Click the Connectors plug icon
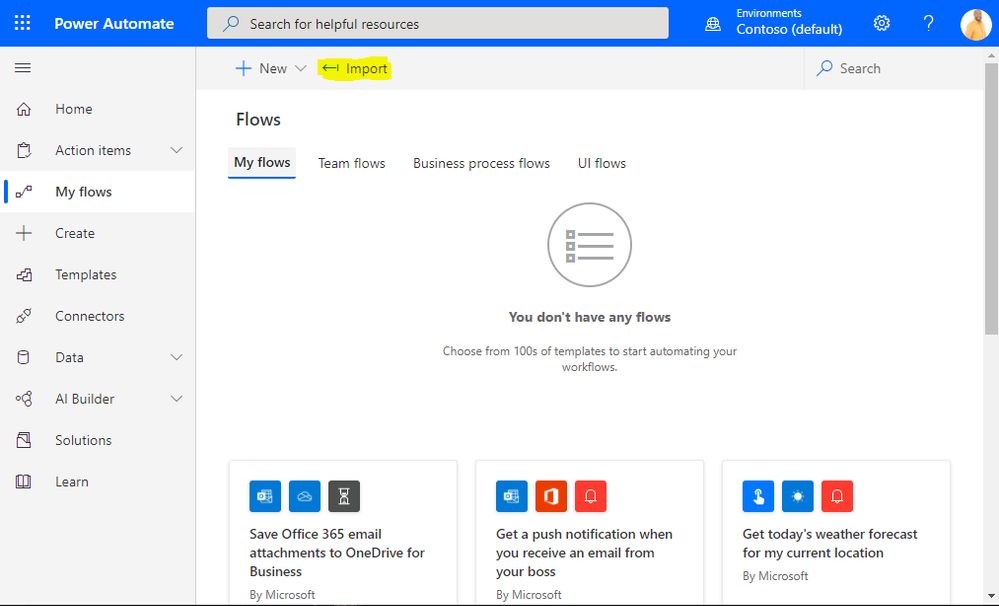 (24, 316)
